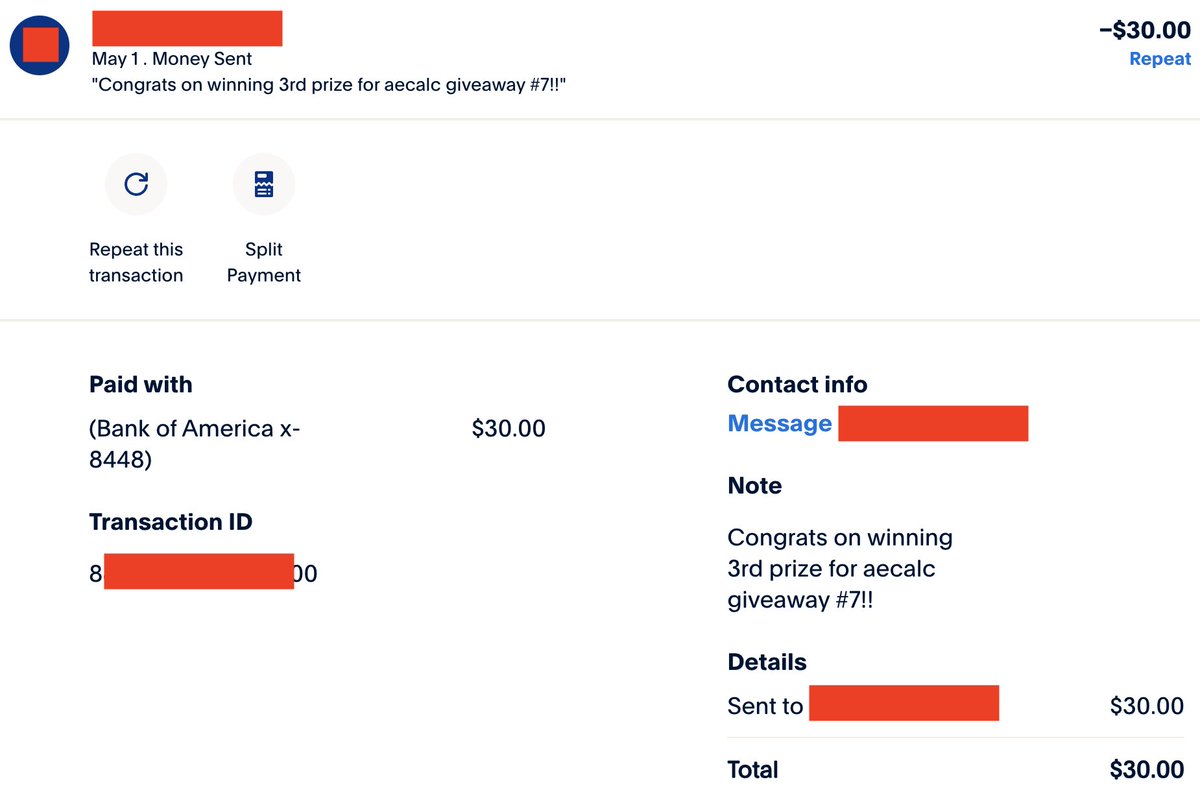Click the blue Repeat link under -$30.00
Screen dimensions: 1200x799
click(x=1160, y=59)
